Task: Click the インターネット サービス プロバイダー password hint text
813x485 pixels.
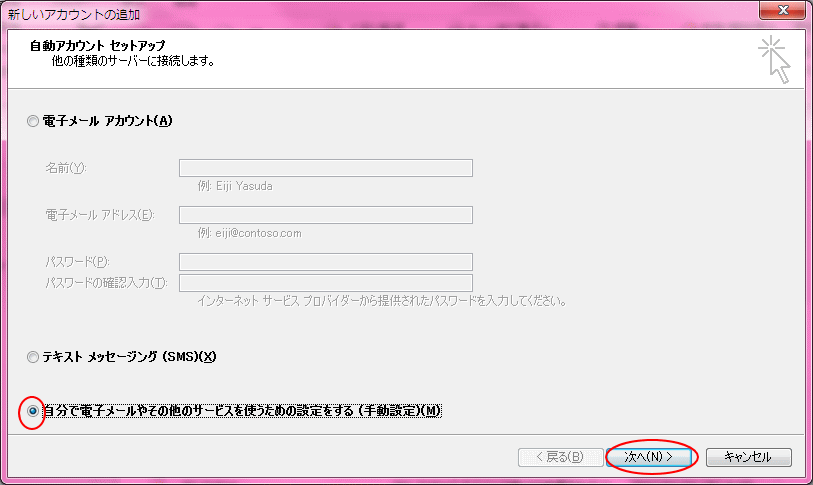Action: pyautogui.click(x=382, y=301)
